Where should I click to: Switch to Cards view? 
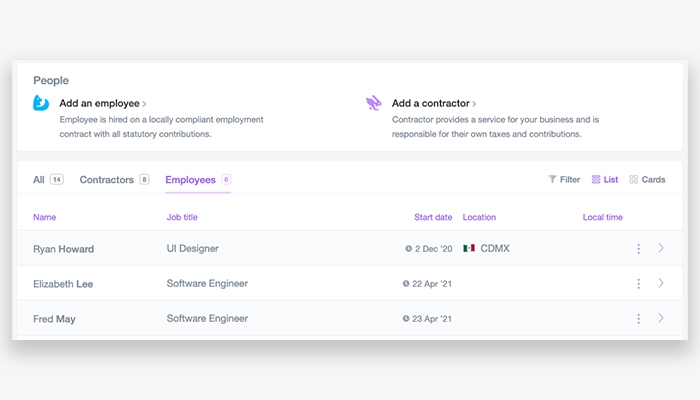pos(647,179)
